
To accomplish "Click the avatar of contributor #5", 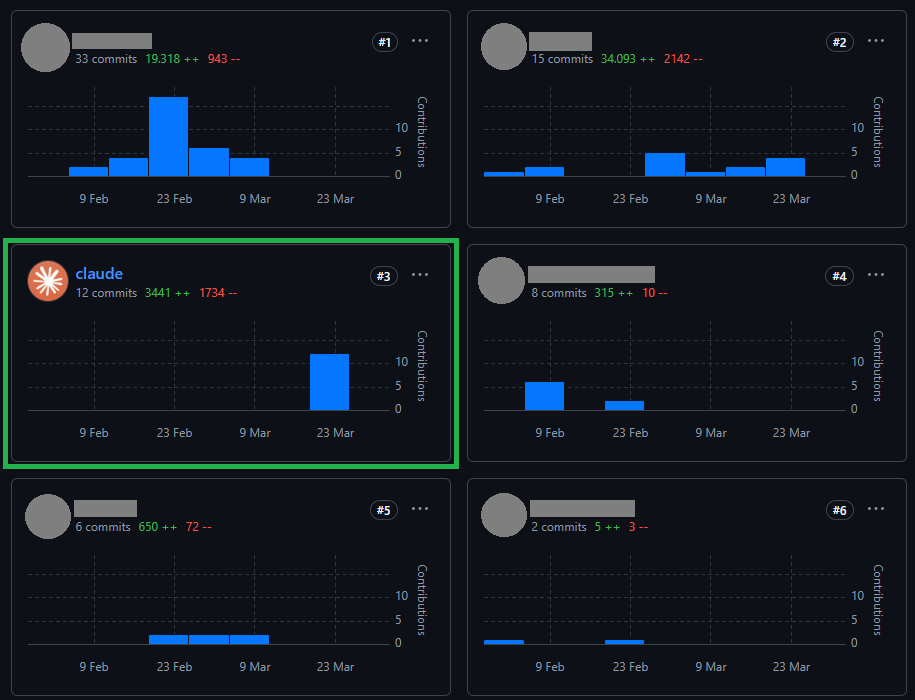I will pyautogui.click(x=48, y=516).
